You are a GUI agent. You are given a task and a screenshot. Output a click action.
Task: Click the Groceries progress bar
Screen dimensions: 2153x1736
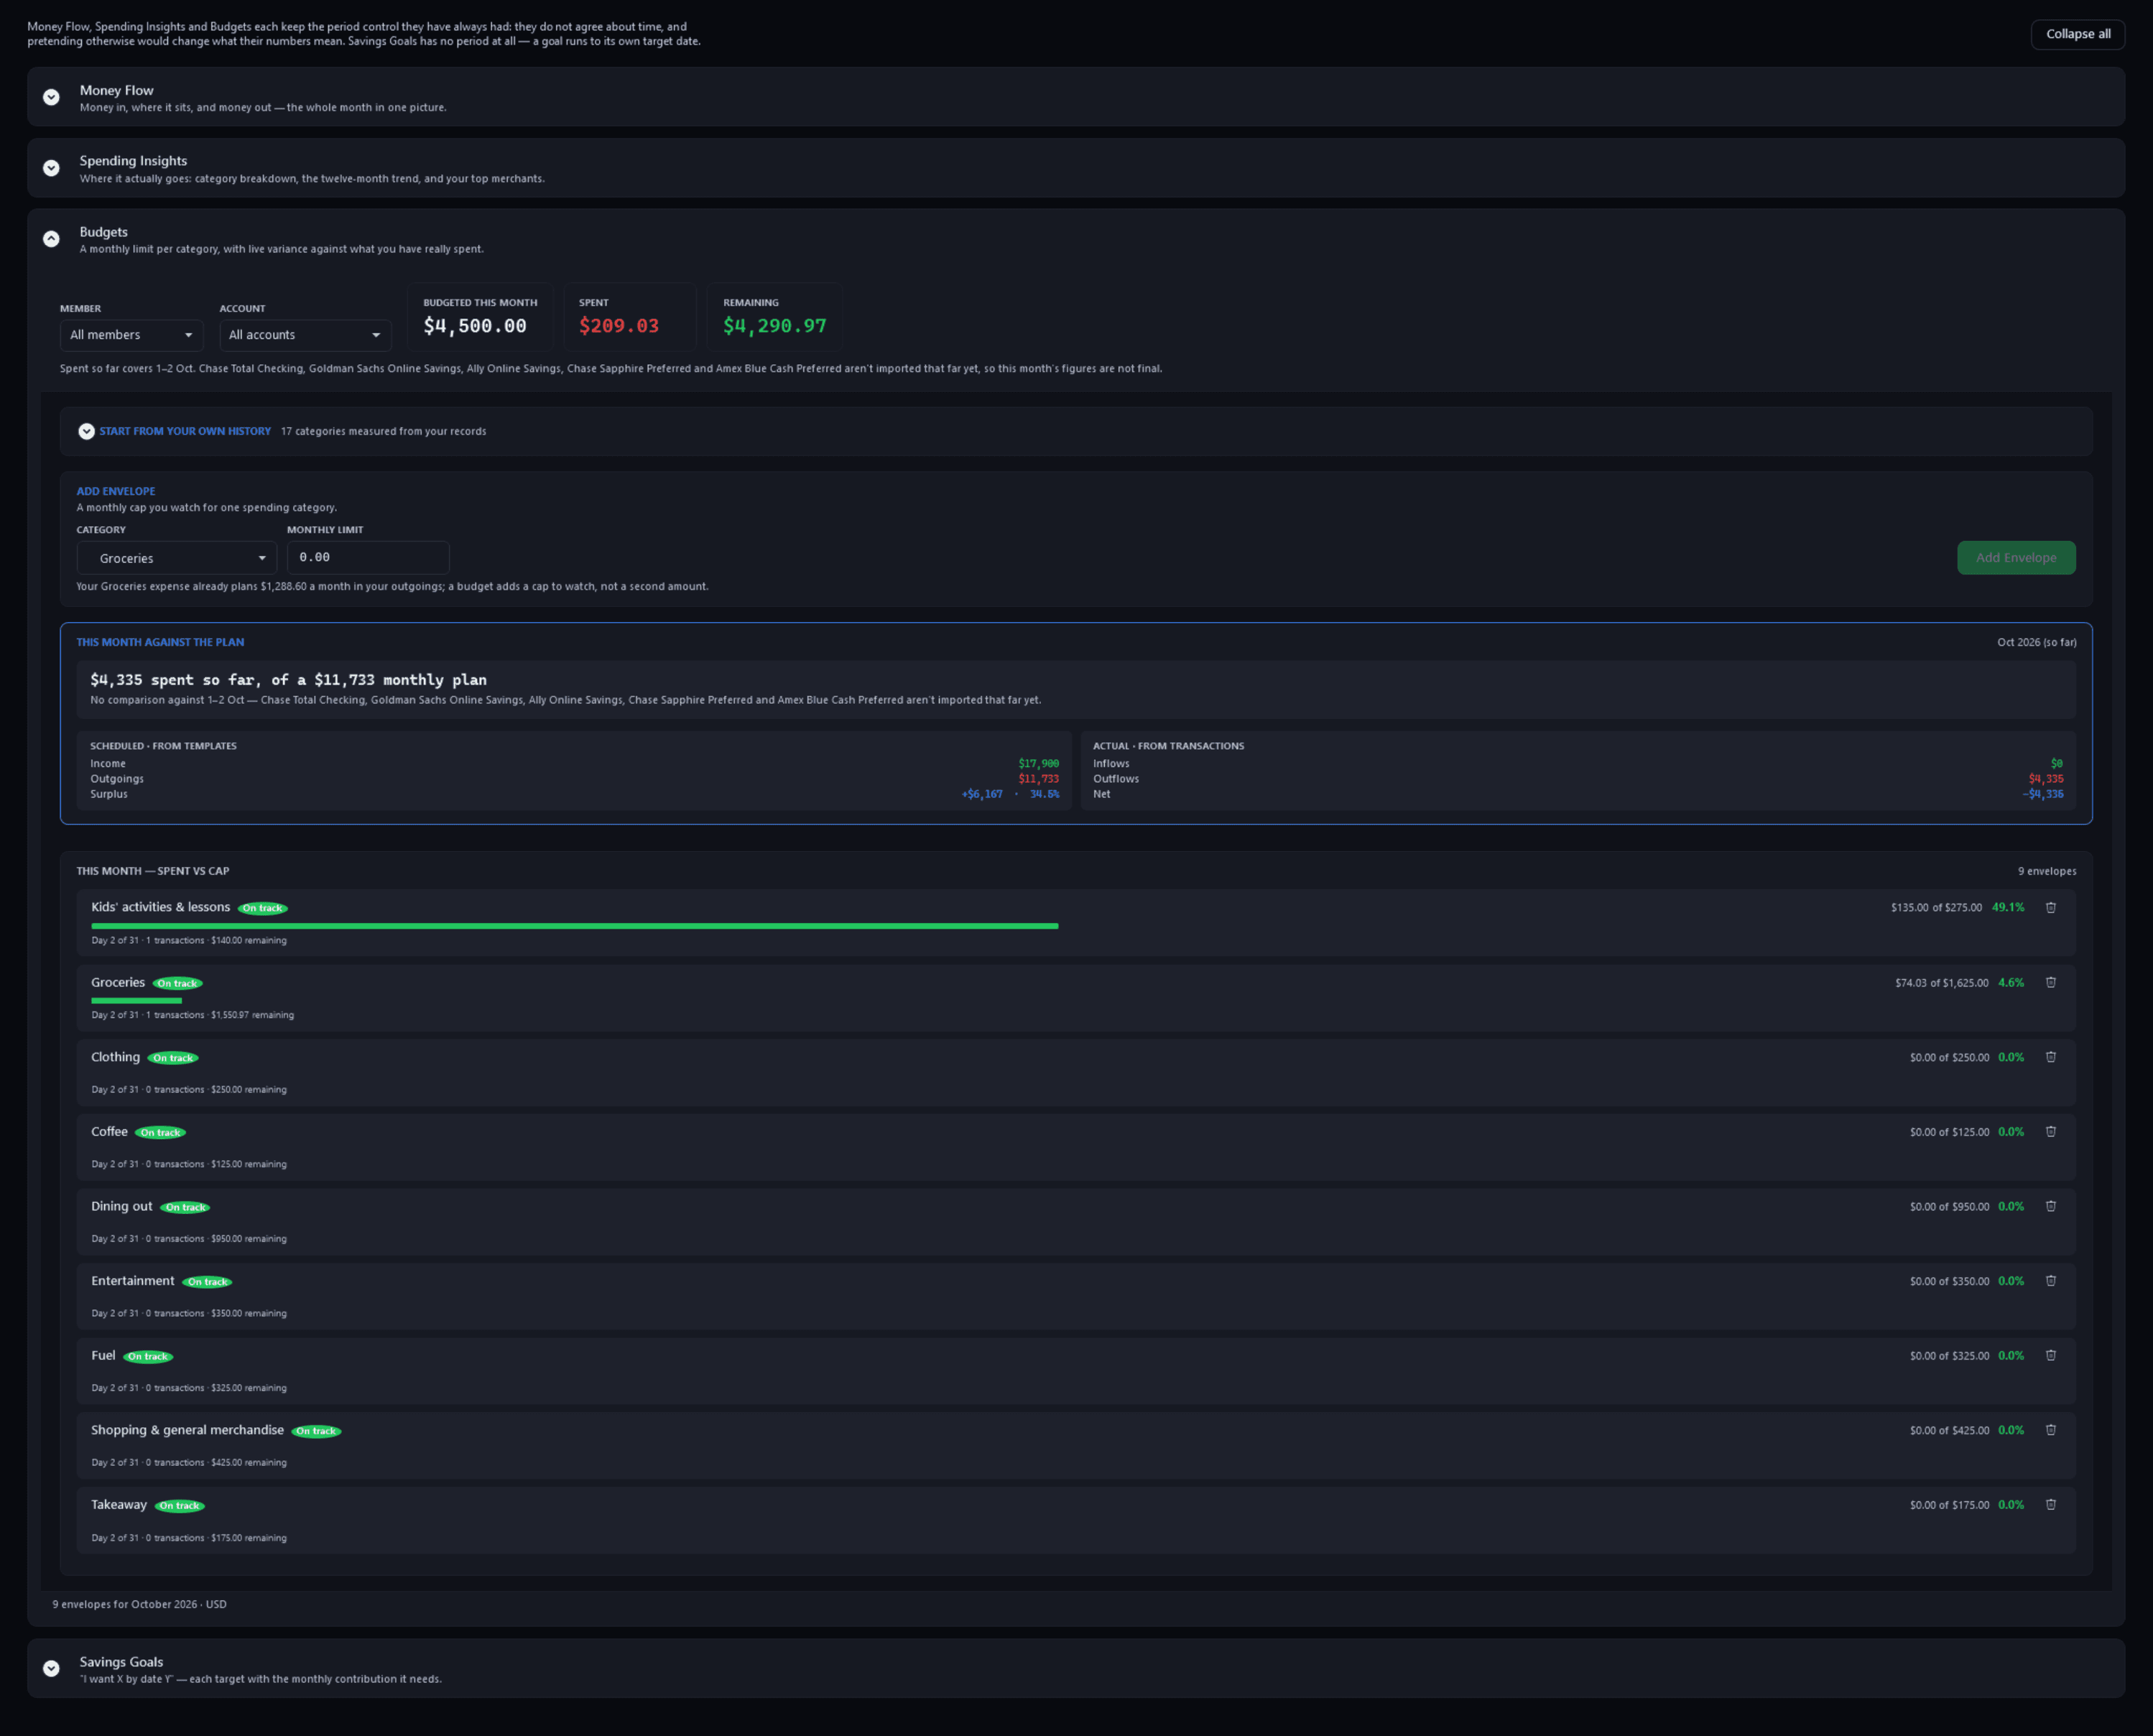click(x=136, y=1000)
